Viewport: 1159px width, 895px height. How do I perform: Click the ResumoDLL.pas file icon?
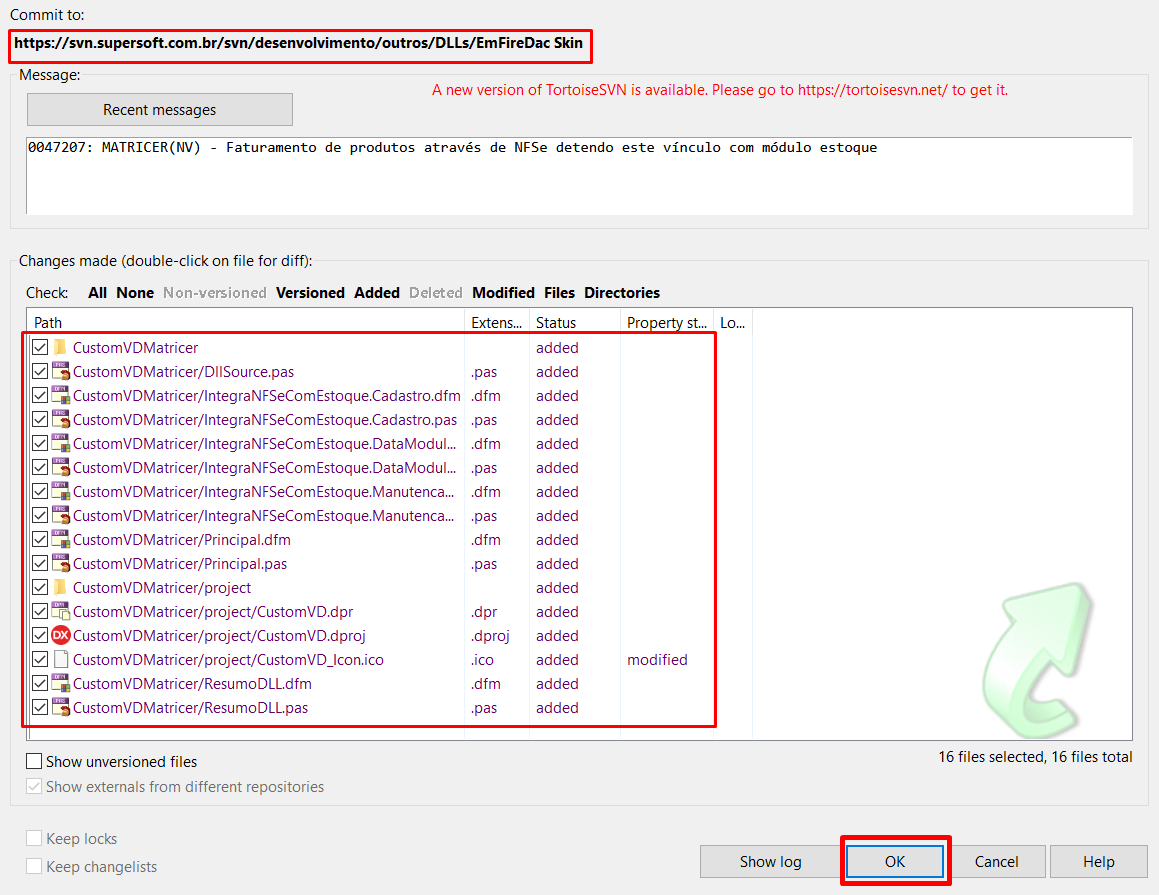pos(60,708)
